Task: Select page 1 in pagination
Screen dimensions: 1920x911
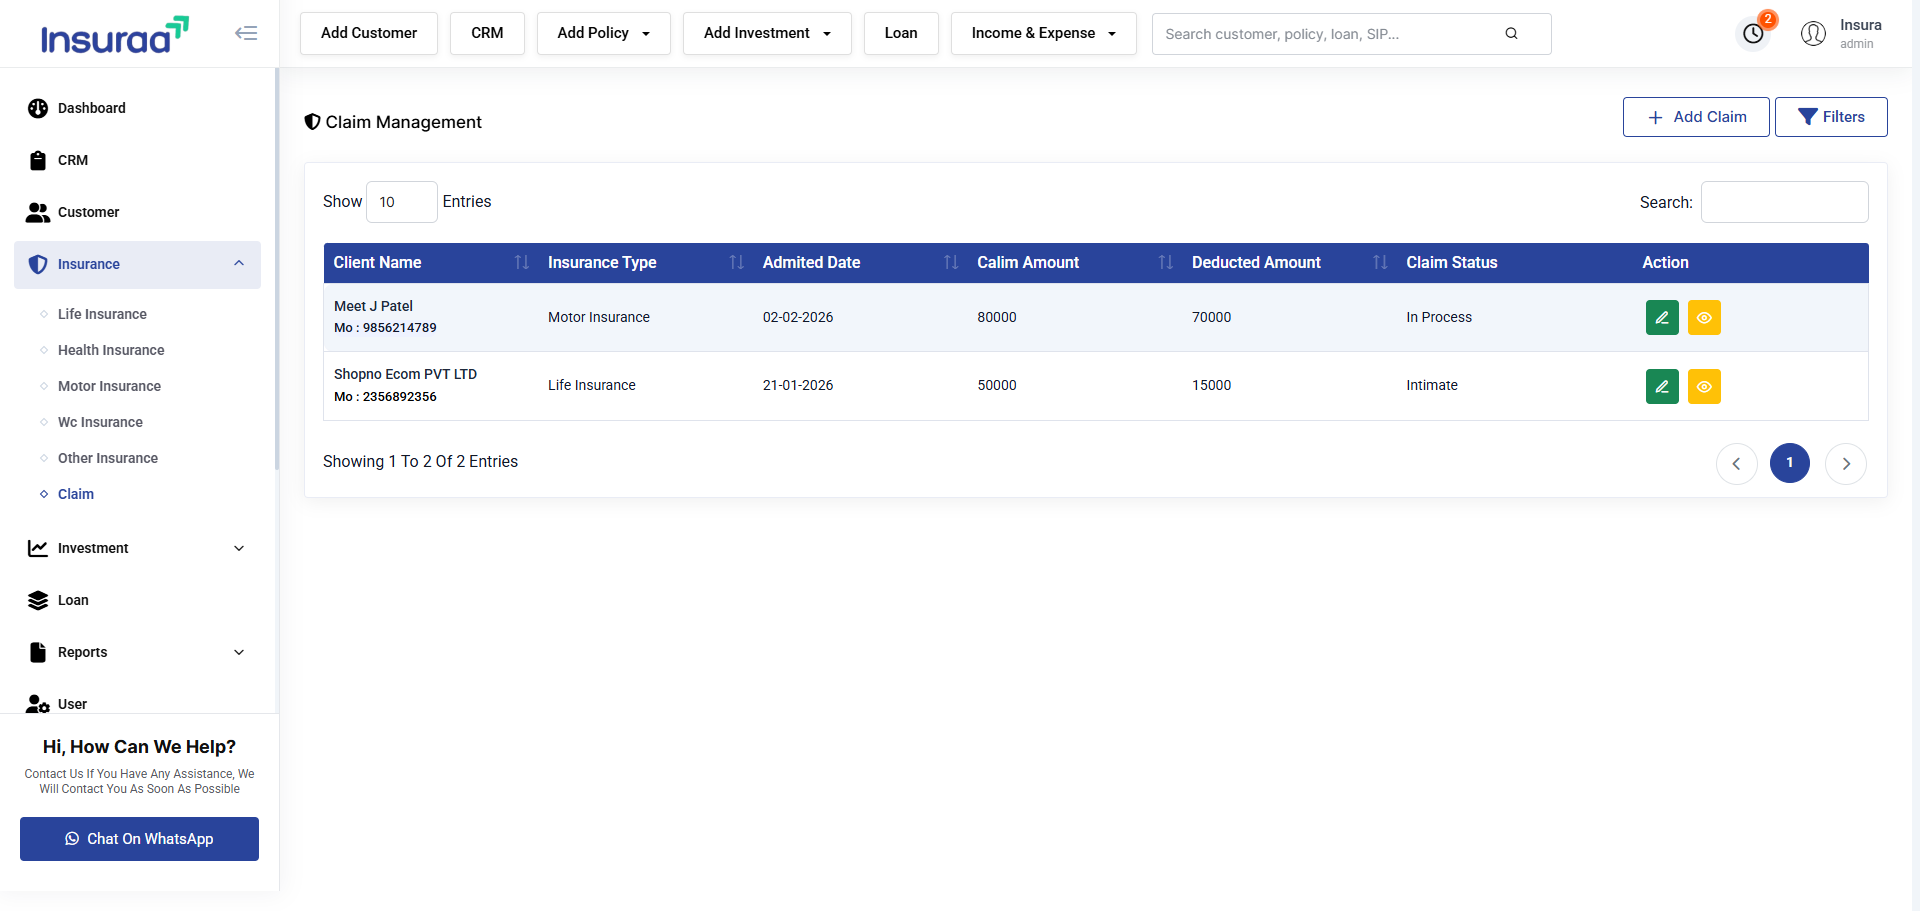Action: point(1790,463)
